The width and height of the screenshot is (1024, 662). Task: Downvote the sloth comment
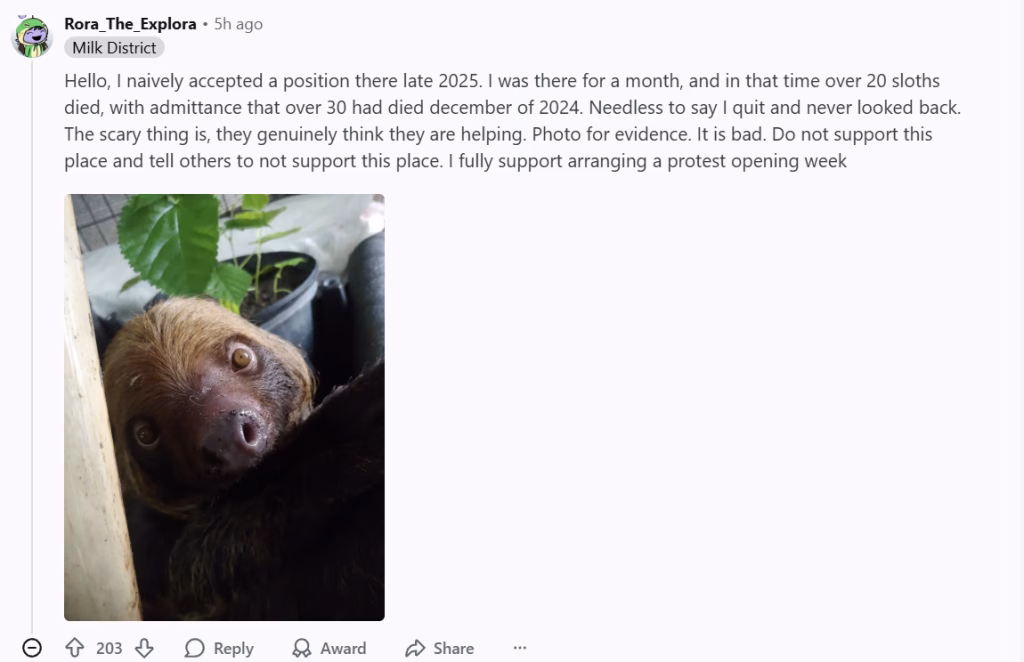point(144,648)
